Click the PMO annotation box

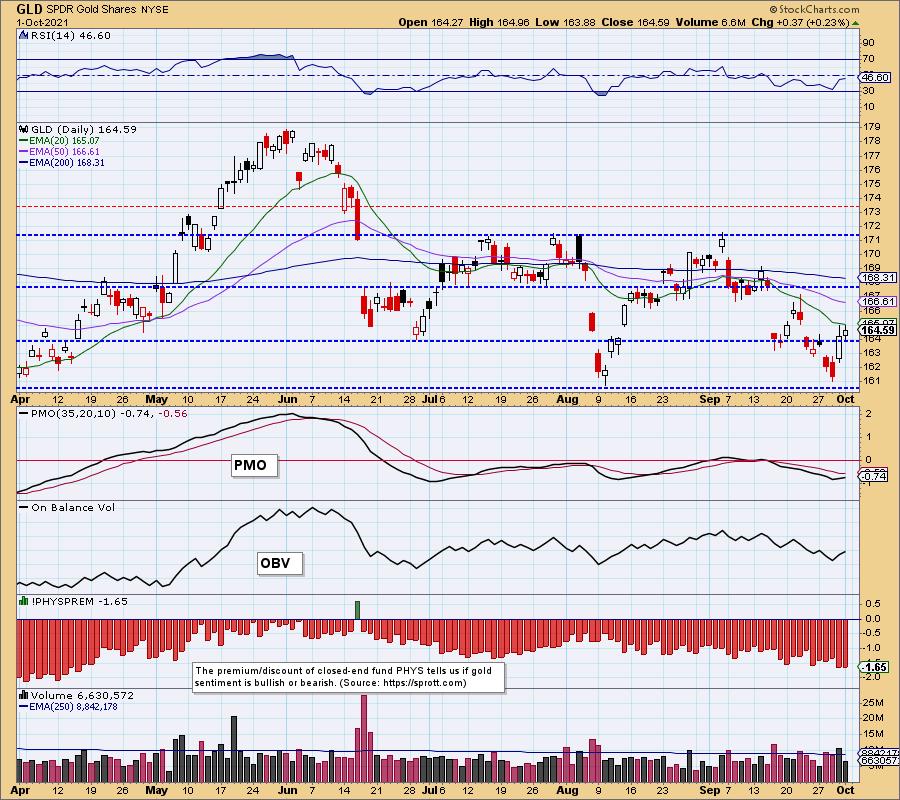point(254,465)
